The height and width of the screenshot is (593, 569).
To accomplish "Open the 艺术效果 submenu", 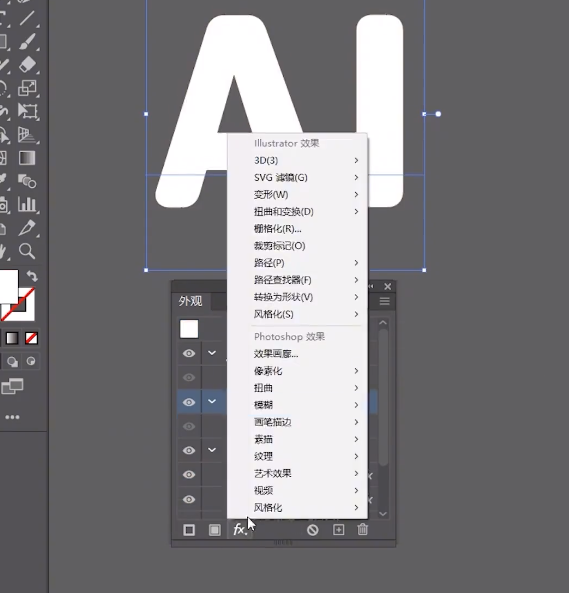I will click(x=297, y=473).
